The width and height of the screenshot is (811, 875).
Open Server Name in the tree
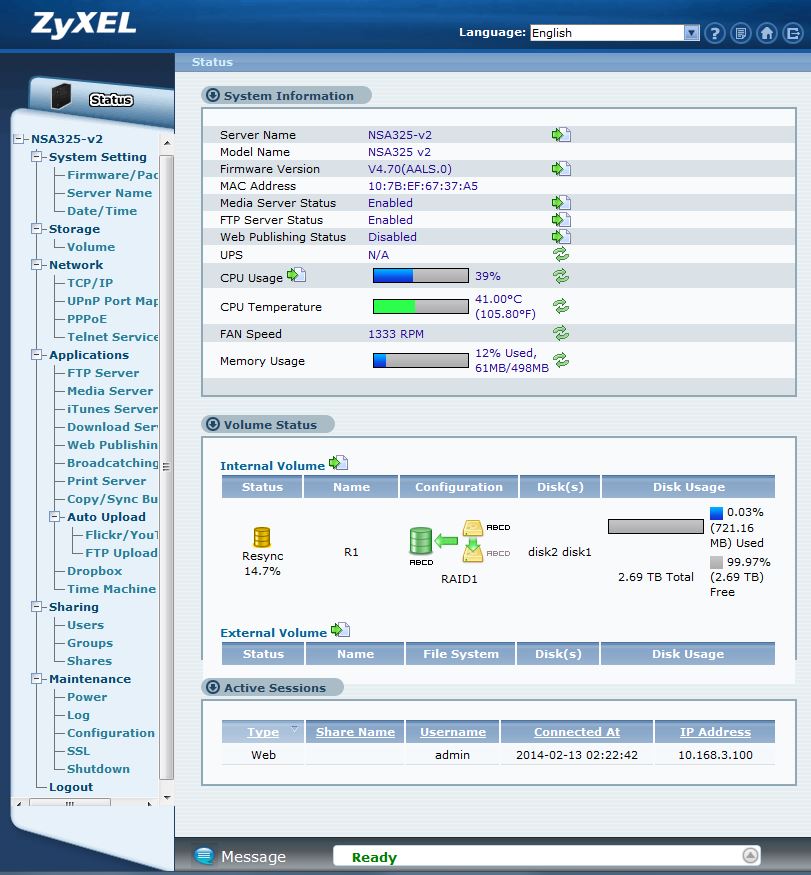(109, 193)
